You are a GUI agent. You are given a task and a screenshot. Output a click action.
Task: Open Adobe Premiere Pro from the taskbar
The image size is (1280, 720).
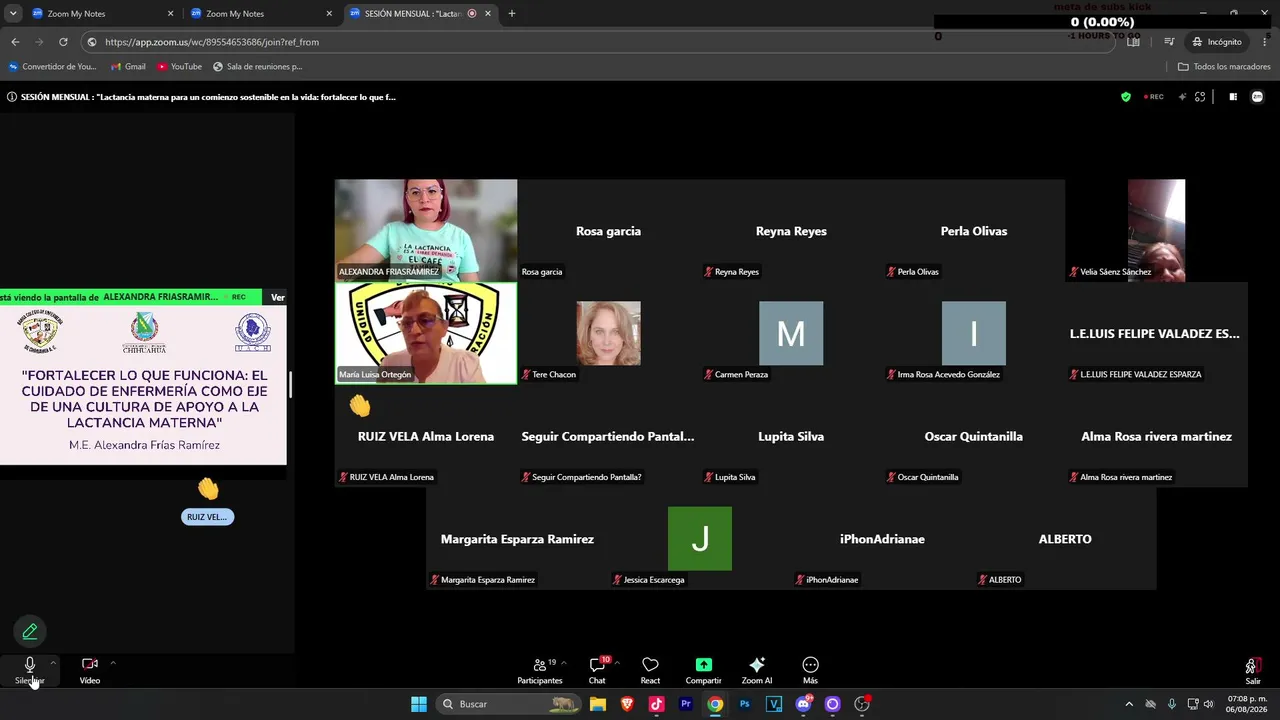686,704
